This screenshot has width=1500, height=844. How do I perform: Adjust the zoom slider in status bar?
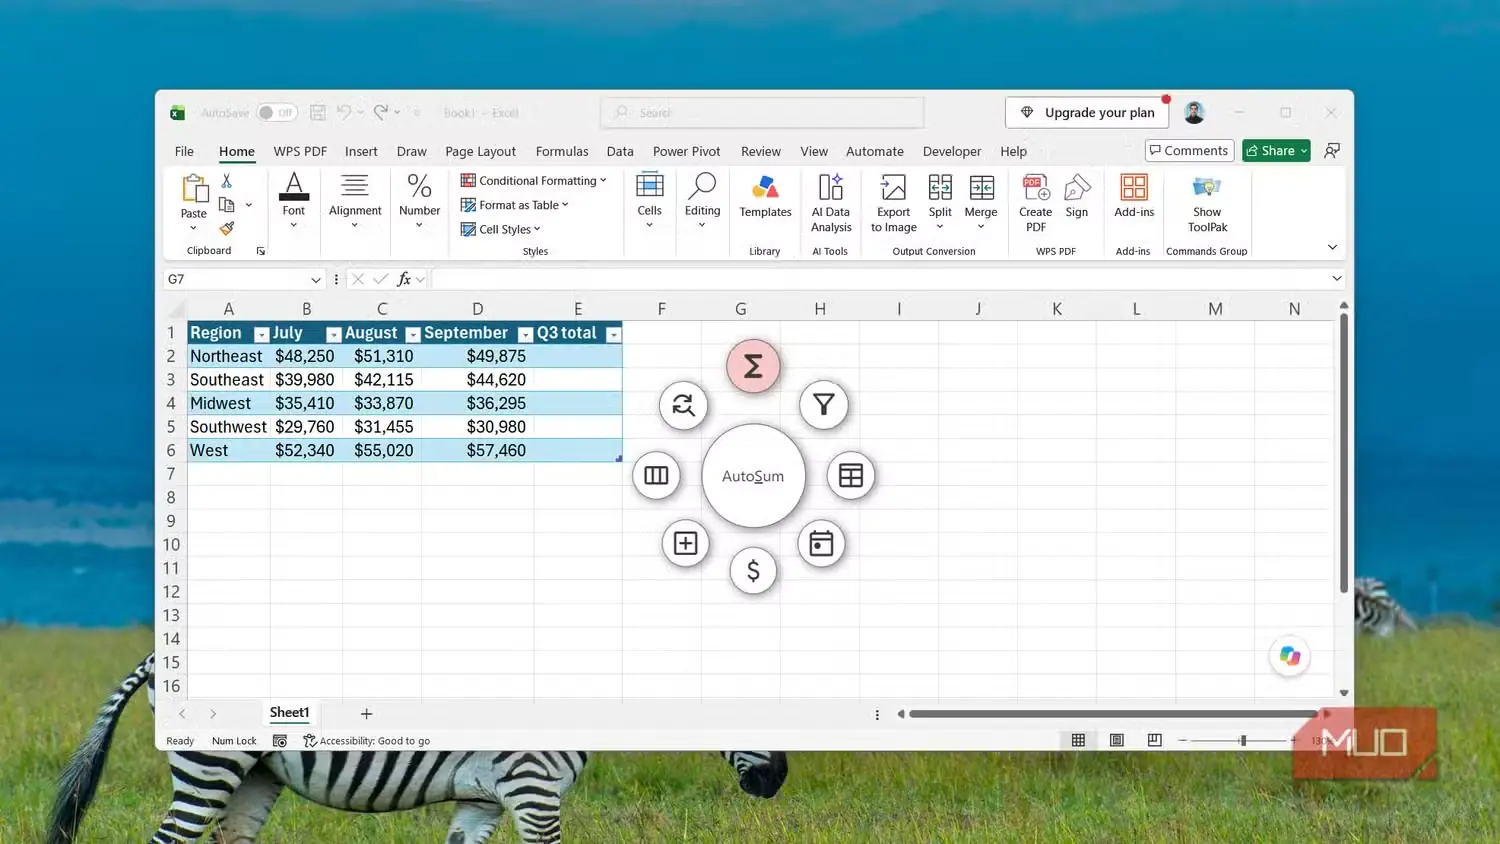(1243, 740)
